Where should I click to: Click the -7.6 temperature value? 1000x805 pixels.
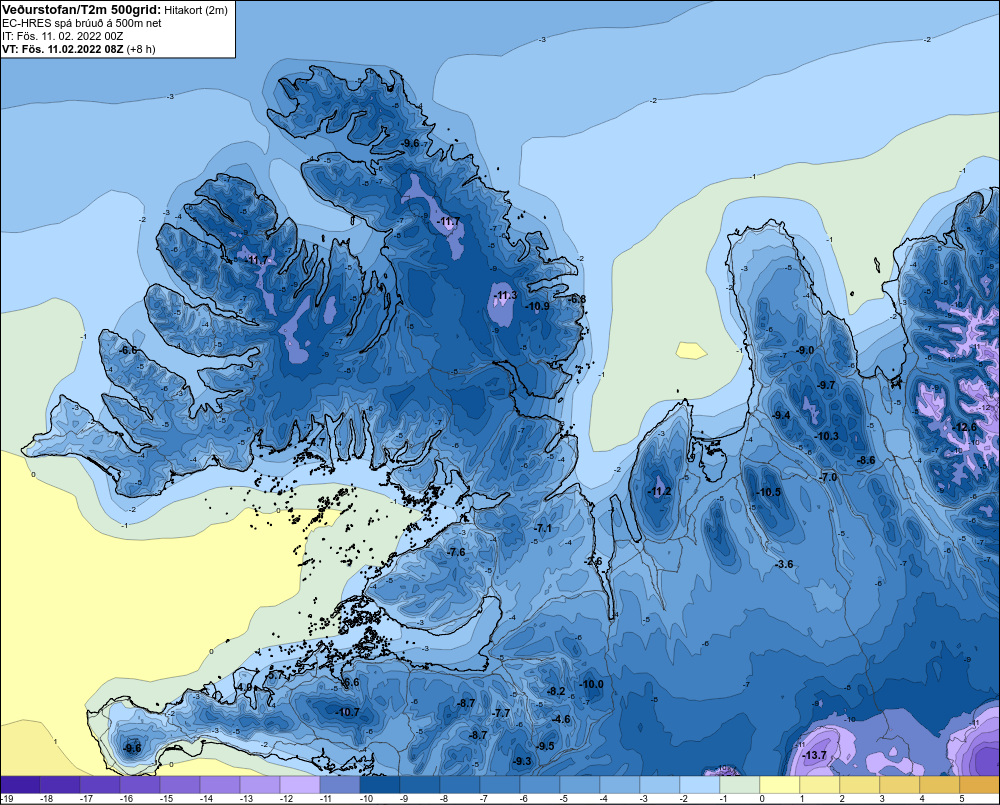(x=457, y=552)
